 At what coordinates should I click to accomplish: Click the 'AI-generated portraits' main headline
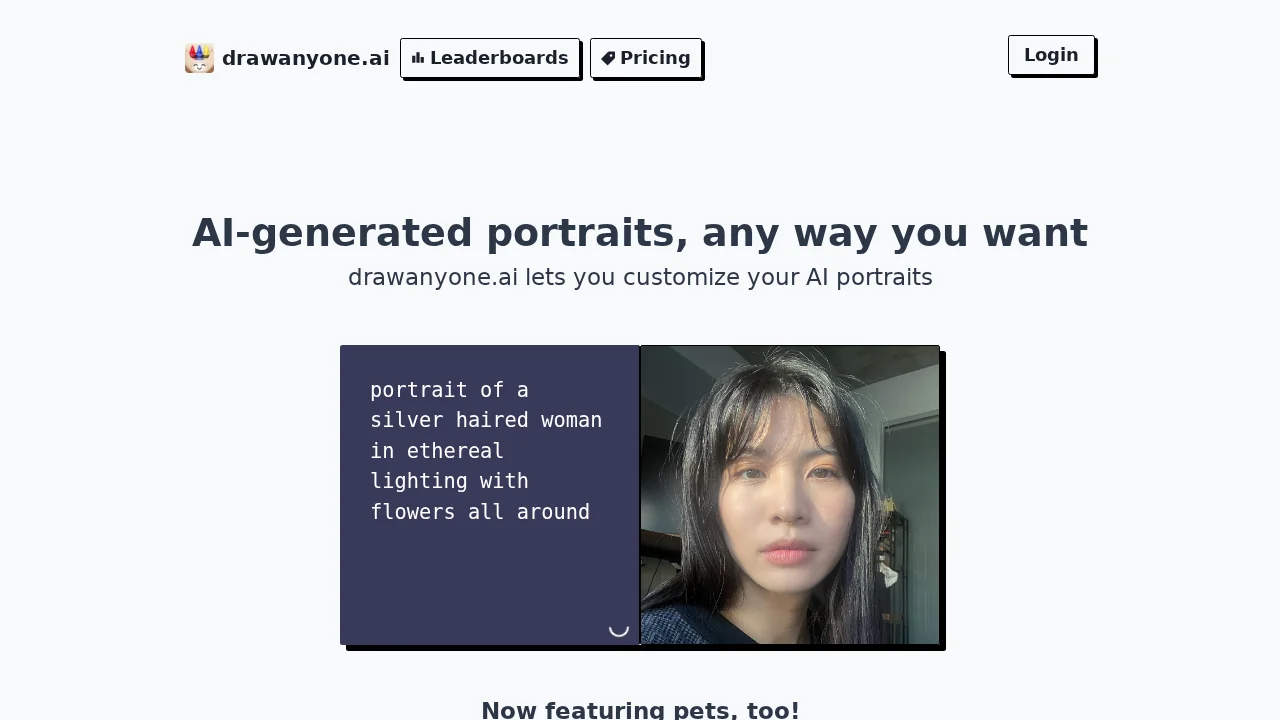639,233
